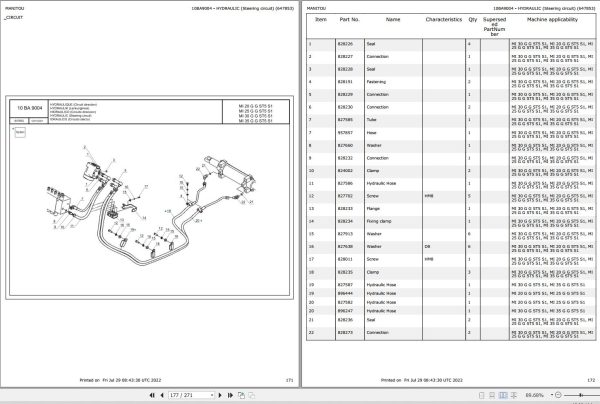The image size is (600, 404).
Task: Click the 10 BA 9004 diagram title
Action: pyautogui.click(x=30, y=108)
